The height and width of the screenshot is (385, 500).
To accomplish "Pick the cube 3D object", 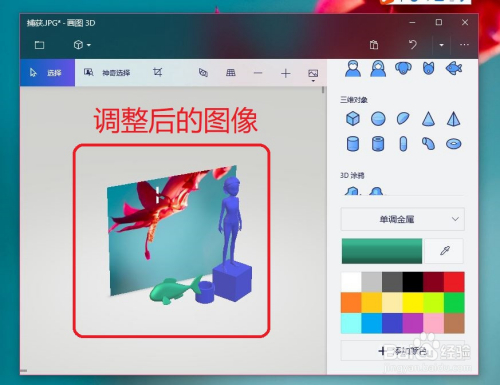I will [353, 118].
